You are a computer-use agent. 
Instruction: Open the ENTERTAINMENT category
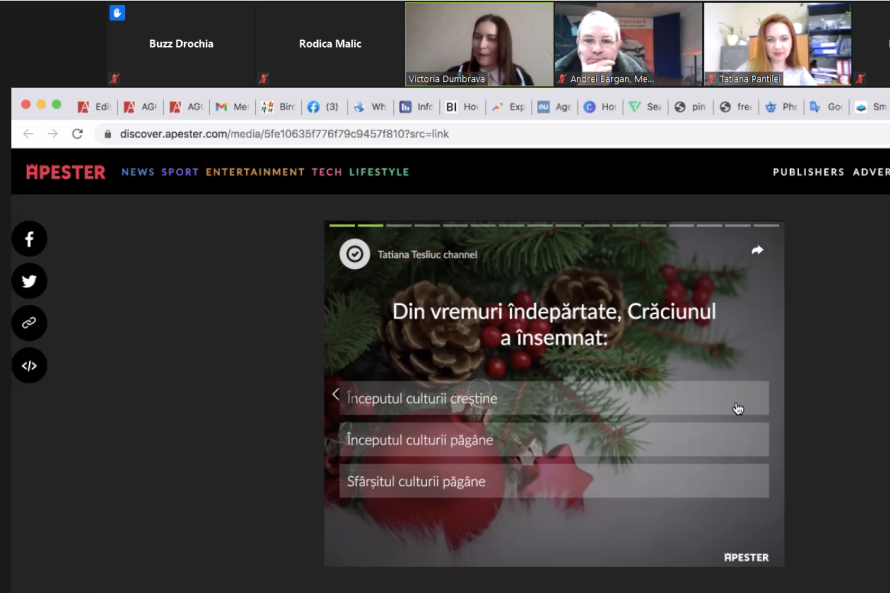click(255, 172)
